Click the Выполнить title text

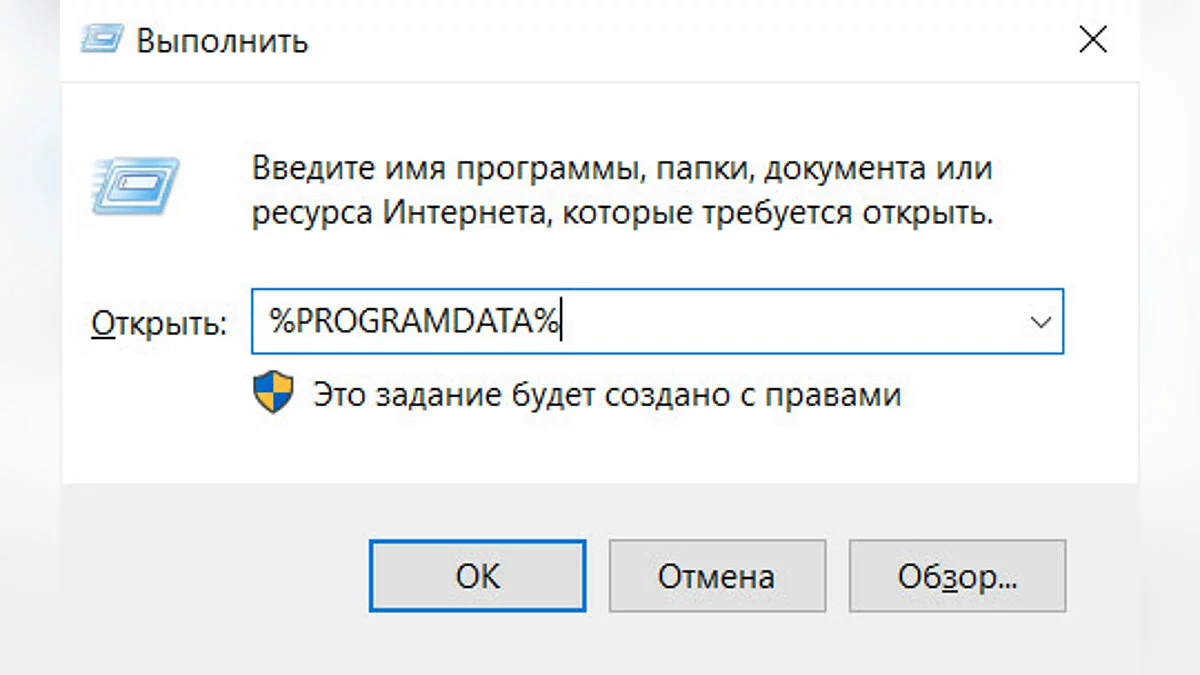click(x=222, y=41)
